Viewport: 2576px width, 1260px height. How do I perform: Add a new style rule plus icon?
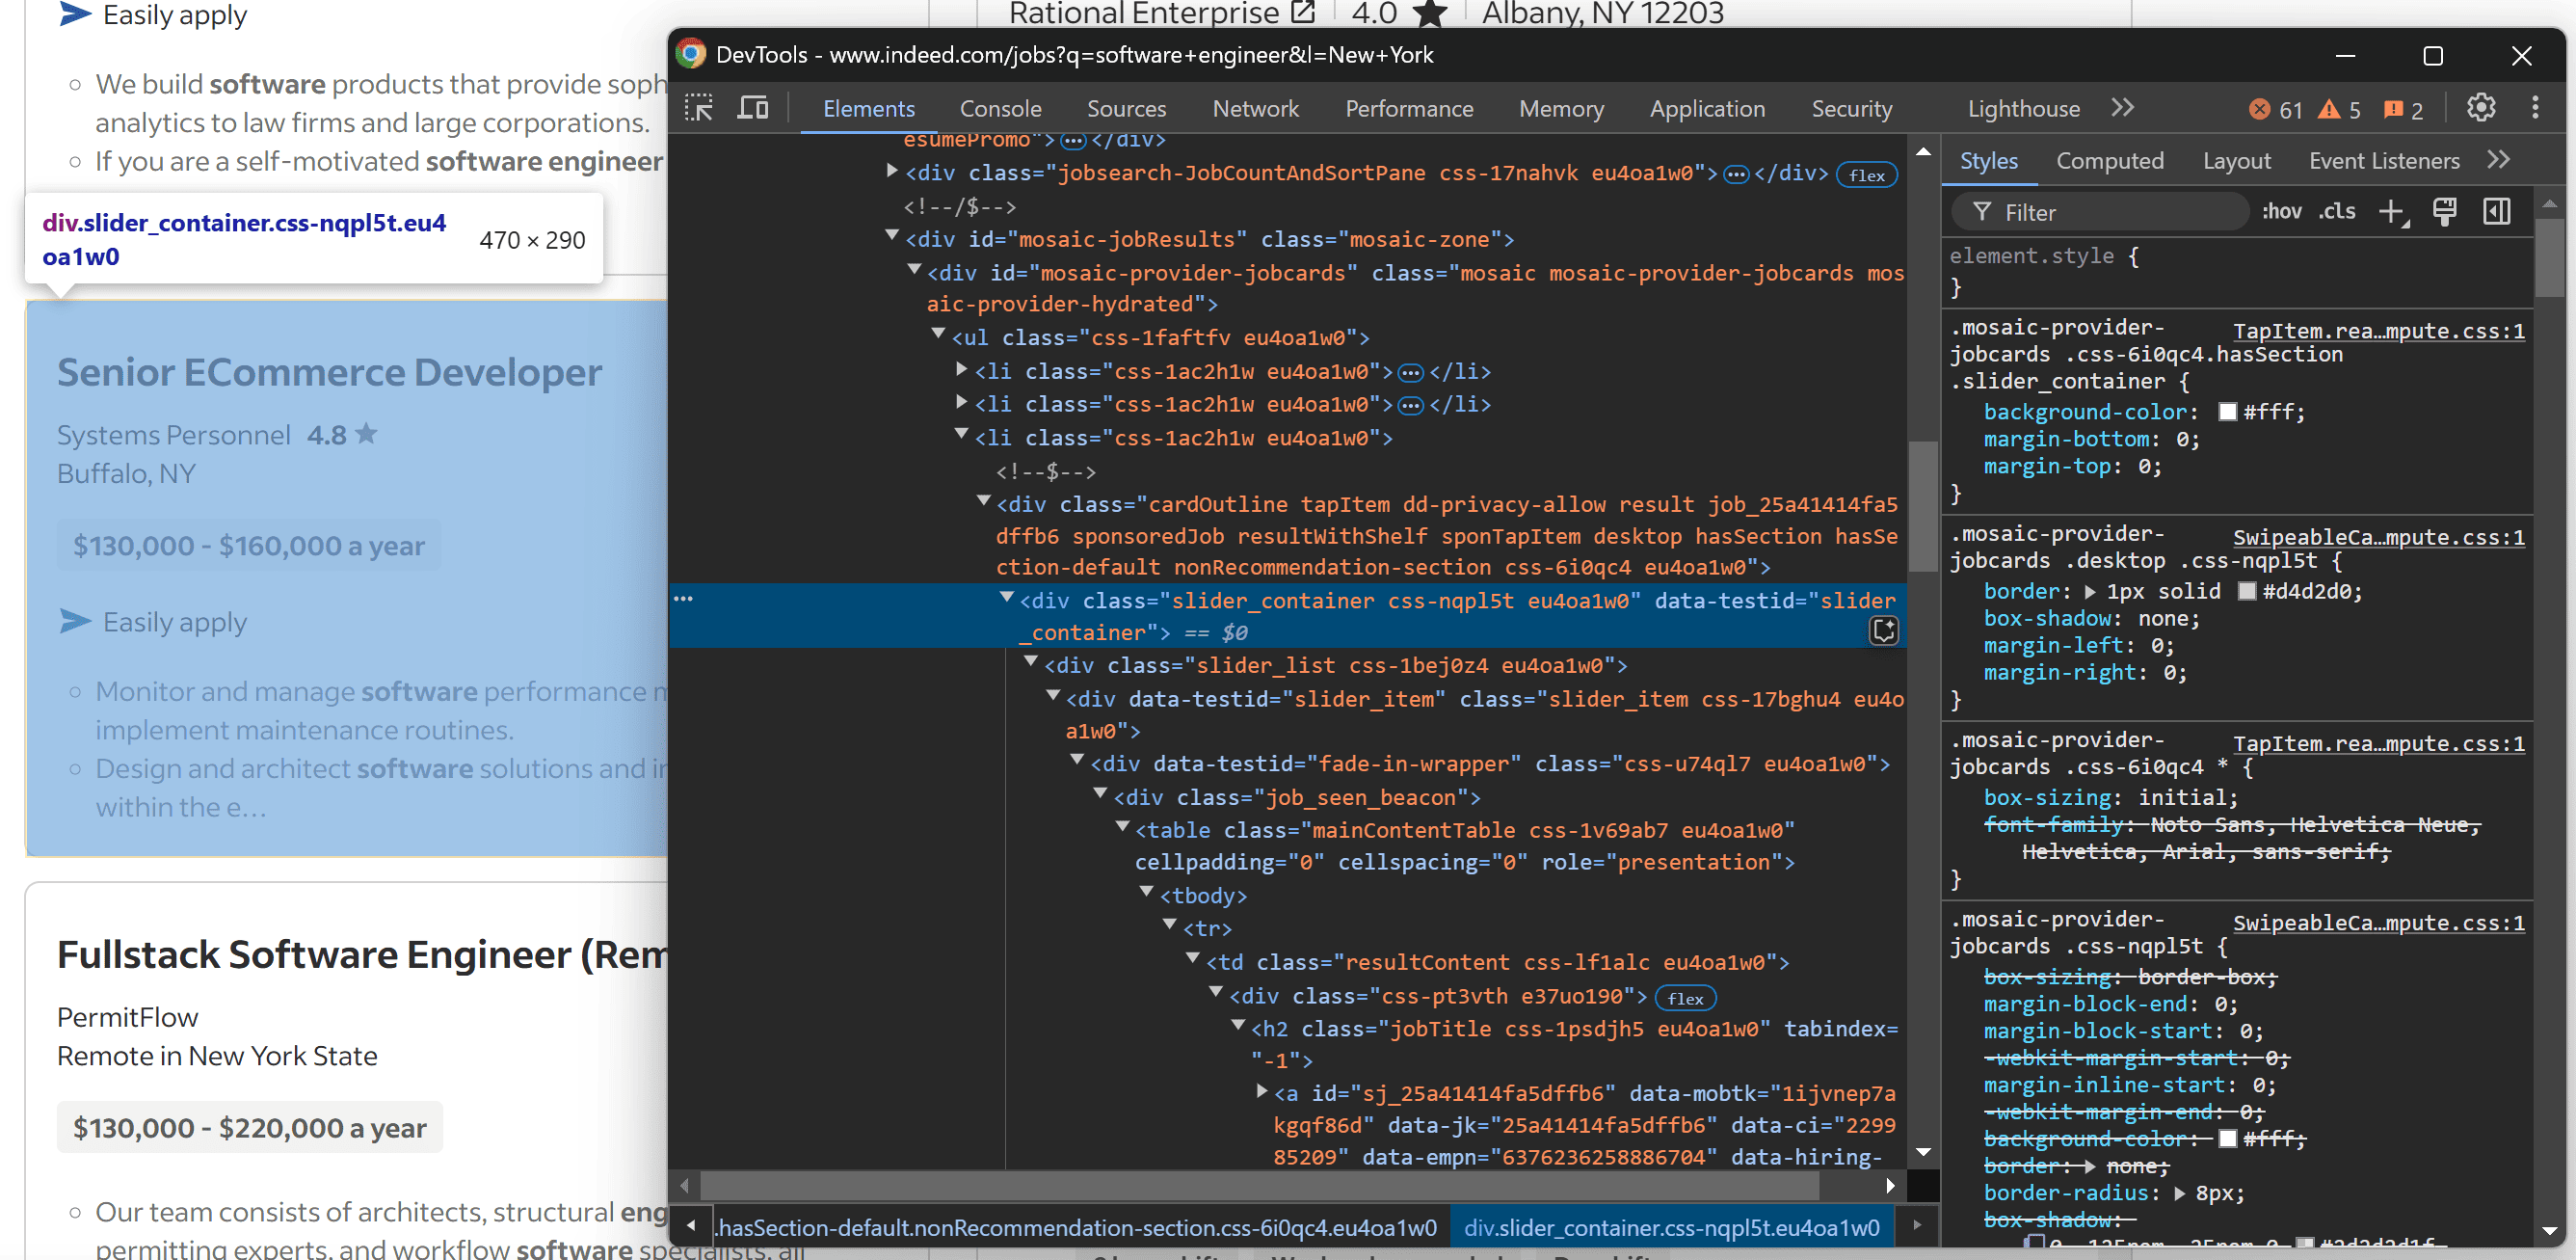click(2393, 212)
